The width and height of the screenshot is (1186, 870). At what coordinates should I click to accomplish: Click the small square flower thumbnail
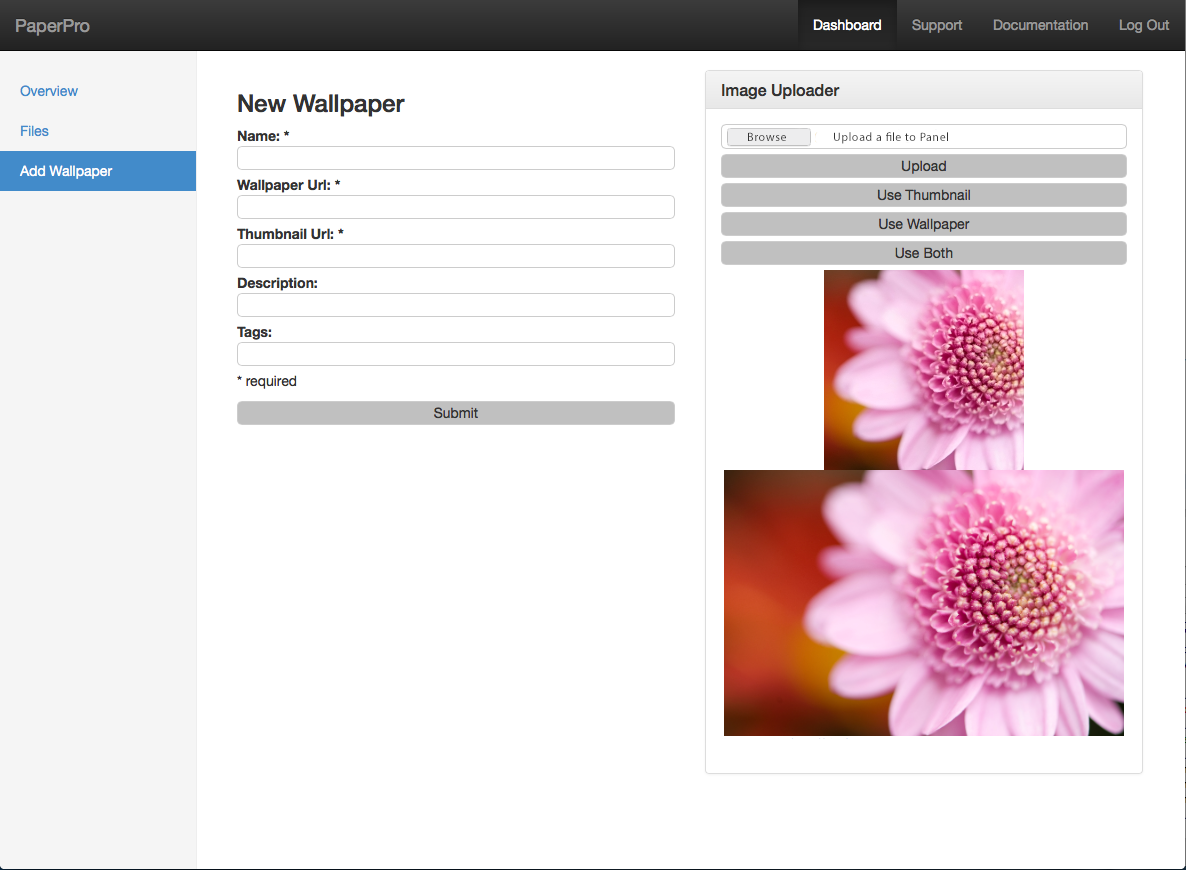[923, 369]
